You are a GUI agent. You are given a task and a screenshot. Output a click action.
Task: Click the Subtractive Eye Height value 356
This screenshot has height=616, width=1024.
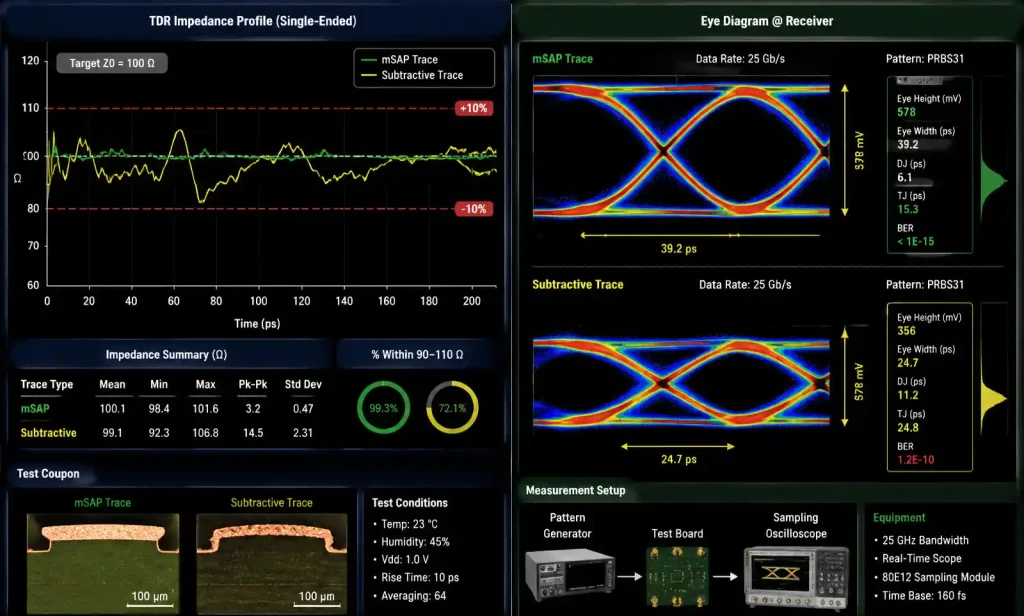pyautogui.click(x=906, y=331)
